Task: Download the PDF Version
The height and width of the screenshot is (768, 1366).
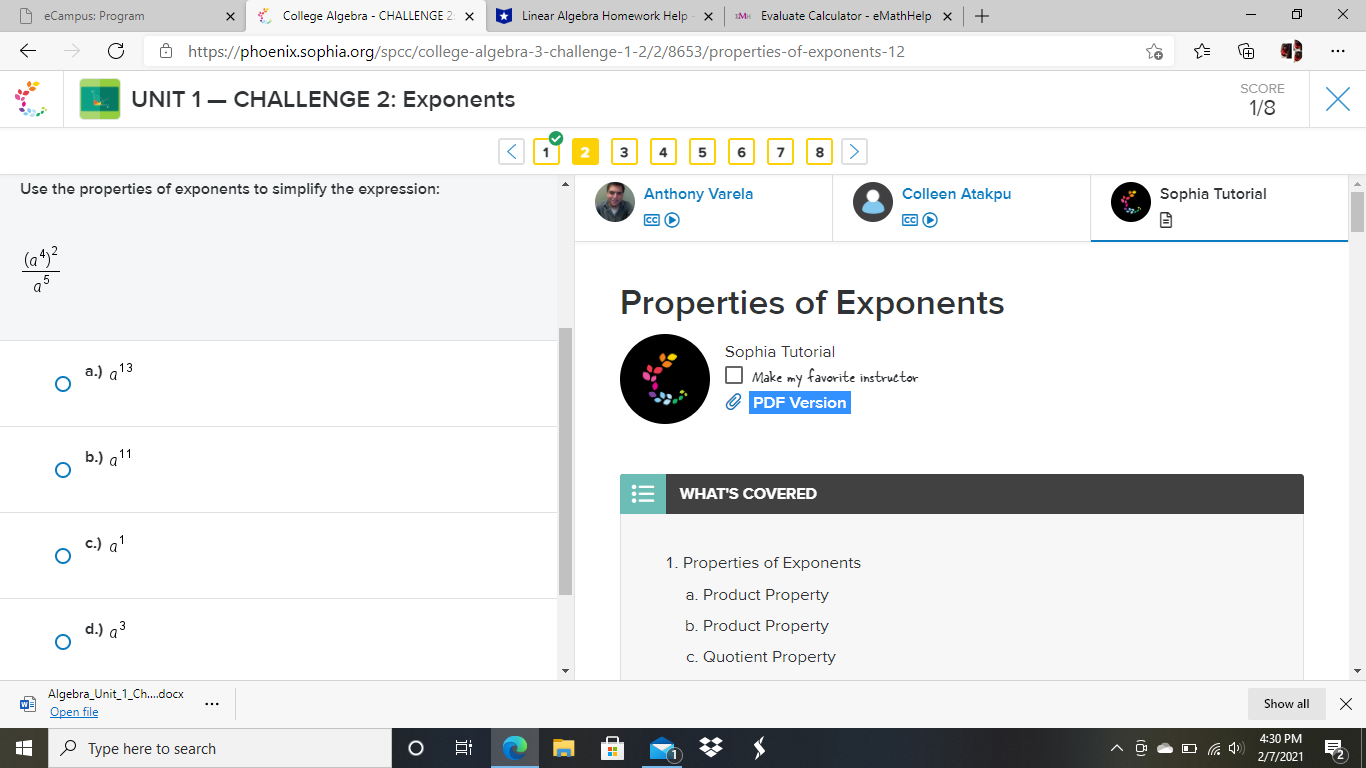Action: (x=800, y=402)
